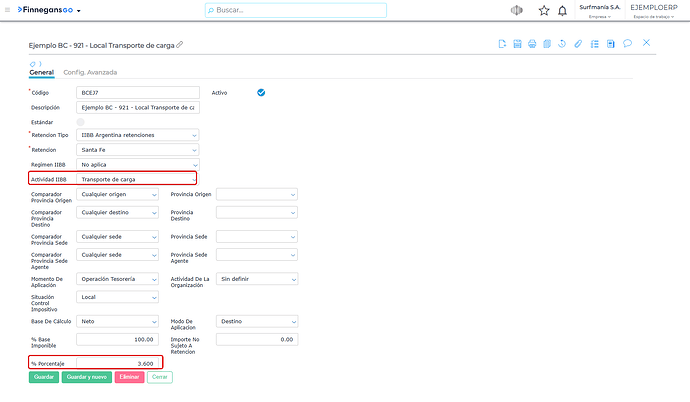This screenshot has height=402, width=690.
Task: Open Provincia Sede Agente dropdown
Action: point(257,255)
